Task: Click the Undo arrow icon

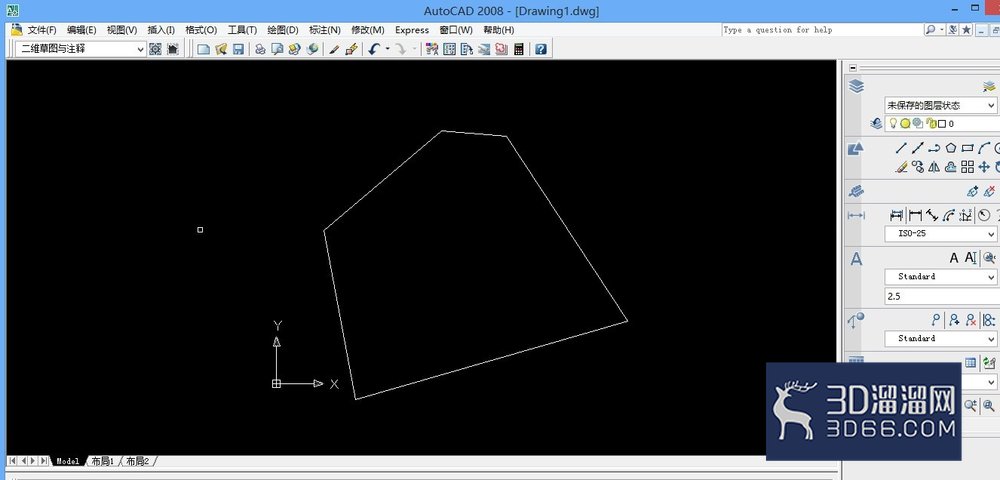Action: pyautogui.click(x=374, y=49)
